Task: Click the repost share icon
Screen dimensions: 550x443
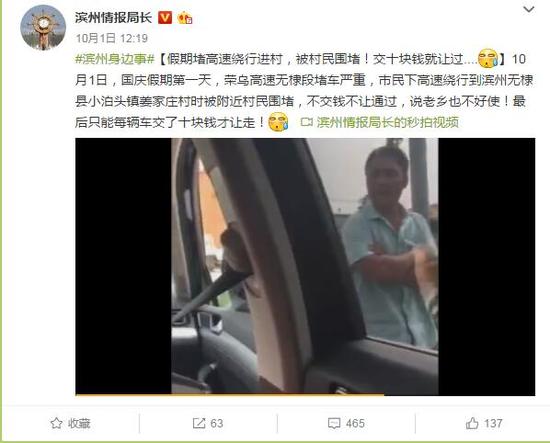Action: tap(199, 423)
